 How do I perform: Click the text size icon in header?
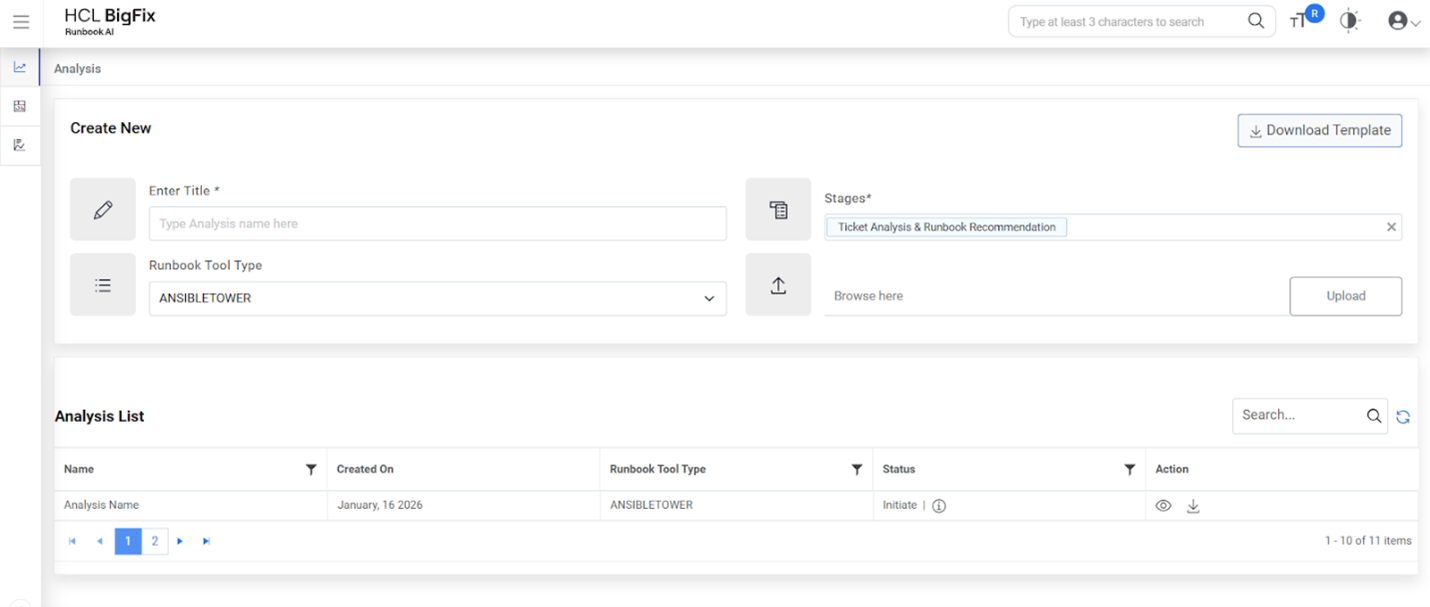tap(1297, 22)
